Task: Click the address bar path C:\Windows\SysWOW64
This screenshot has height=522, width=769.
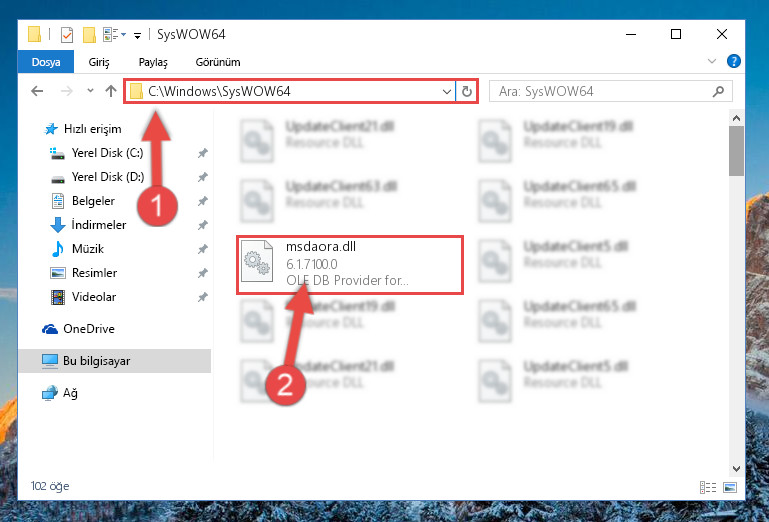Action: tap(219, 91)
